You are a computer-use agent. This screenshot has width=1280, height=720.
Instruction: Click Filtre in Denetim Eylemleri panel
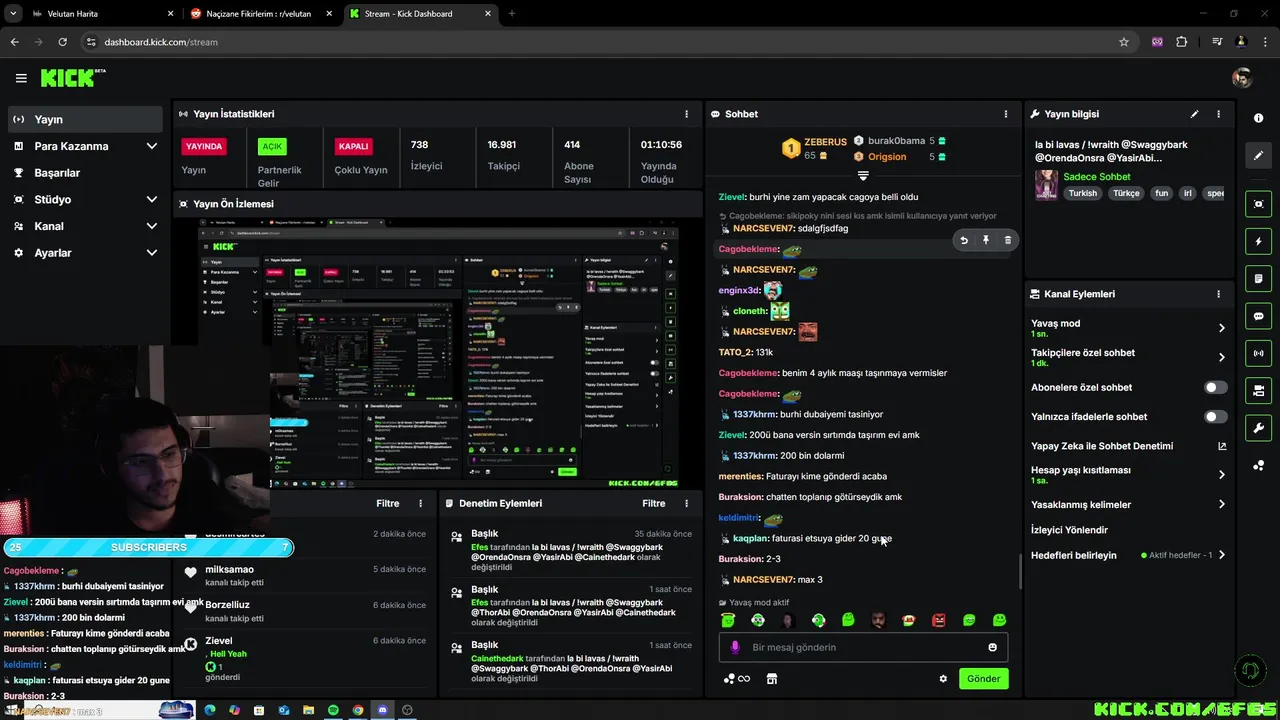[654, 503]
